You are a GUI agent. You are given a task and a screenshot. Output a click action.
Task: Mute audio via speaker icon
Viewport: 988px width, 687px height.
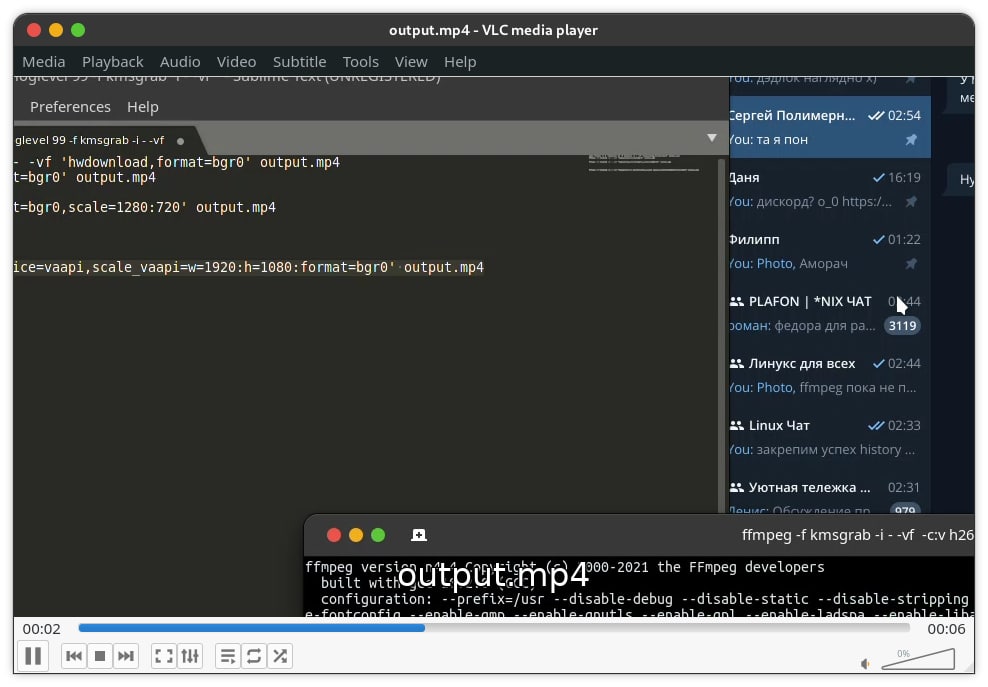[x=865, y=662]
